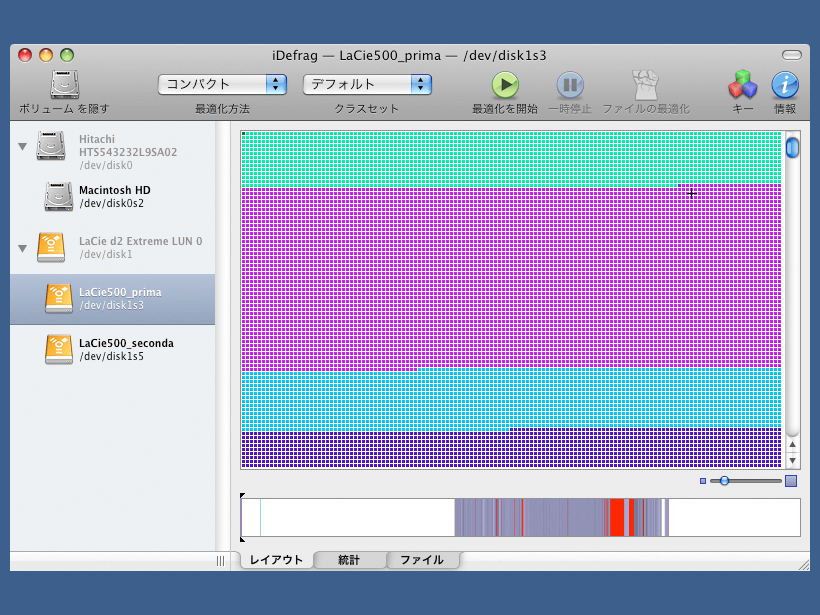Click the Hitachi internal disk icon
Image resolution: width=820 pixels, height=615 pixels.
click(x=51, y=145)
